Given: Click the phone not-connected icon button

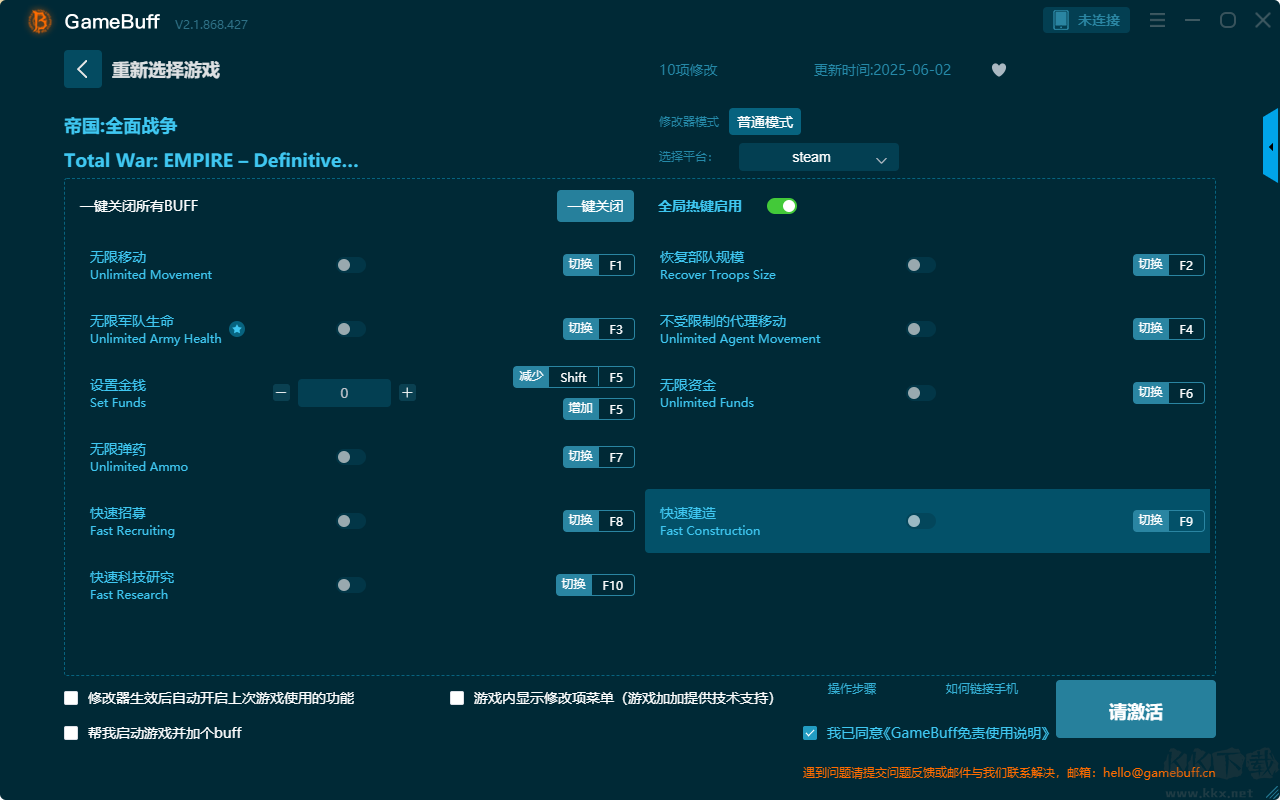Looking at the screenshot, I should pyautogui.click(x=1086, y=20).
